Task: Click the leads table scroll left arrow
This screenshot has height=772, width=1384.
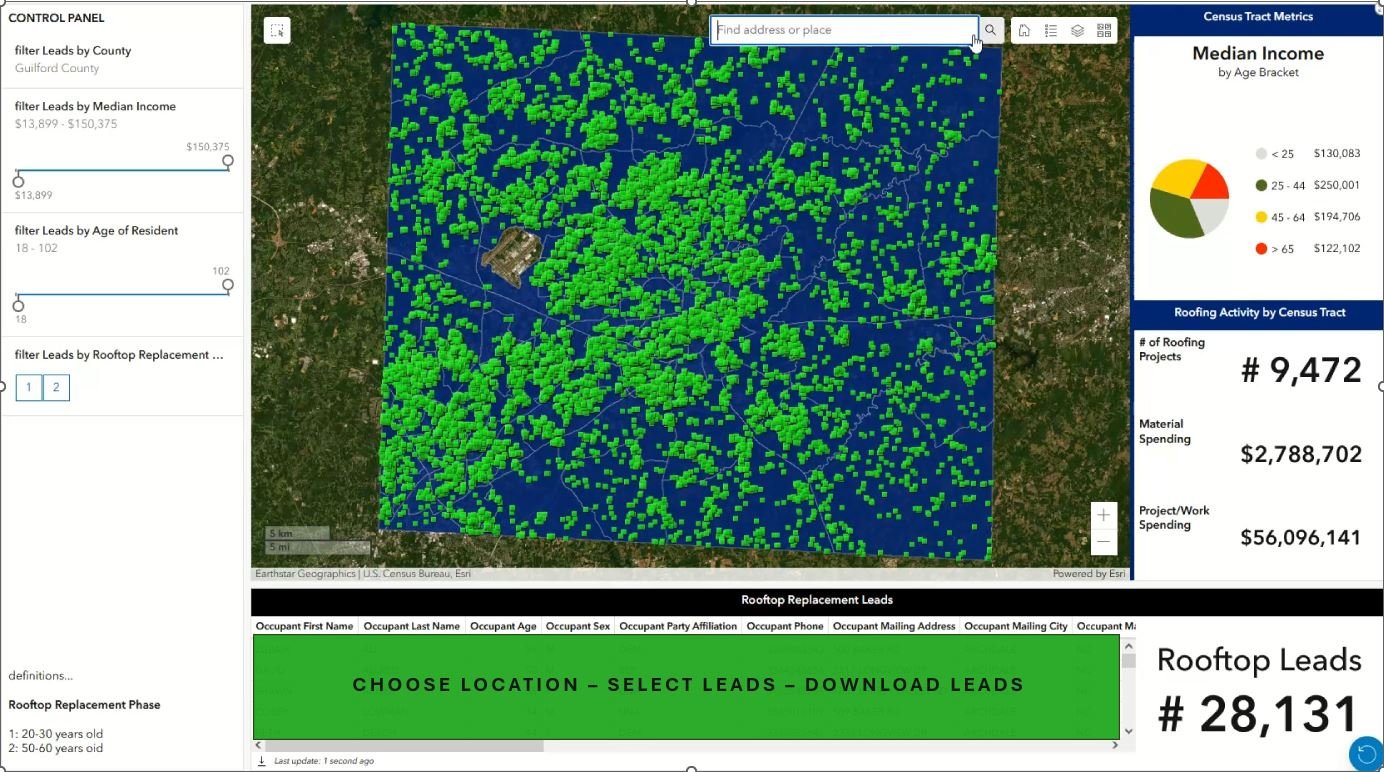Action: point(259,745)
